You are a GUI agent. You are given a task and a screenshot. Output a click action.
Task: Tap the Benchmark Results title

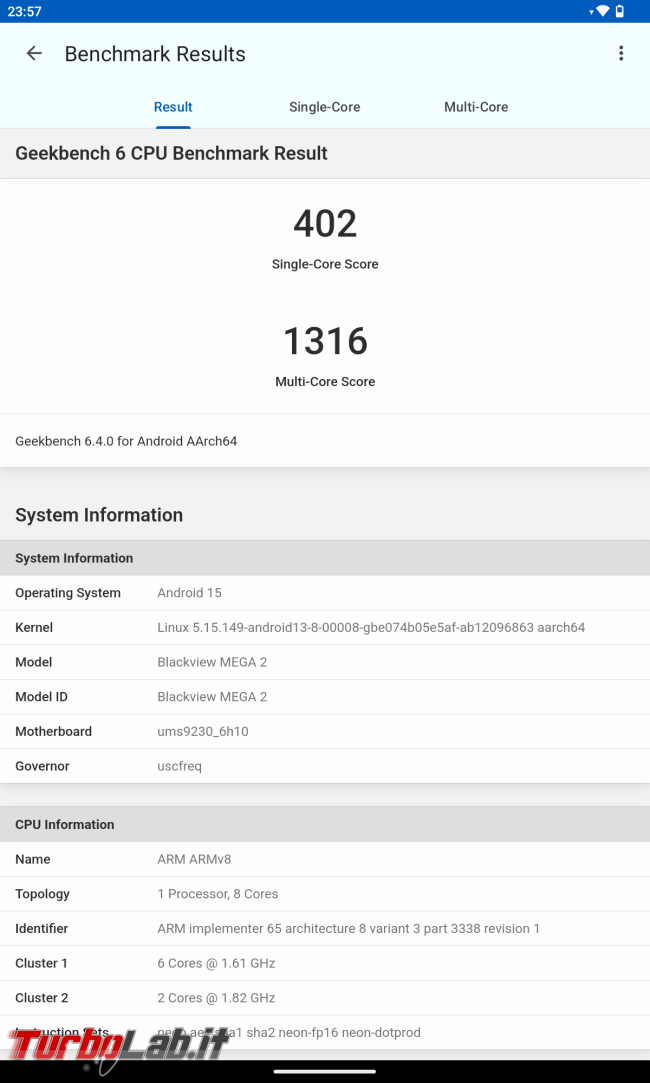tap(155, 54)
